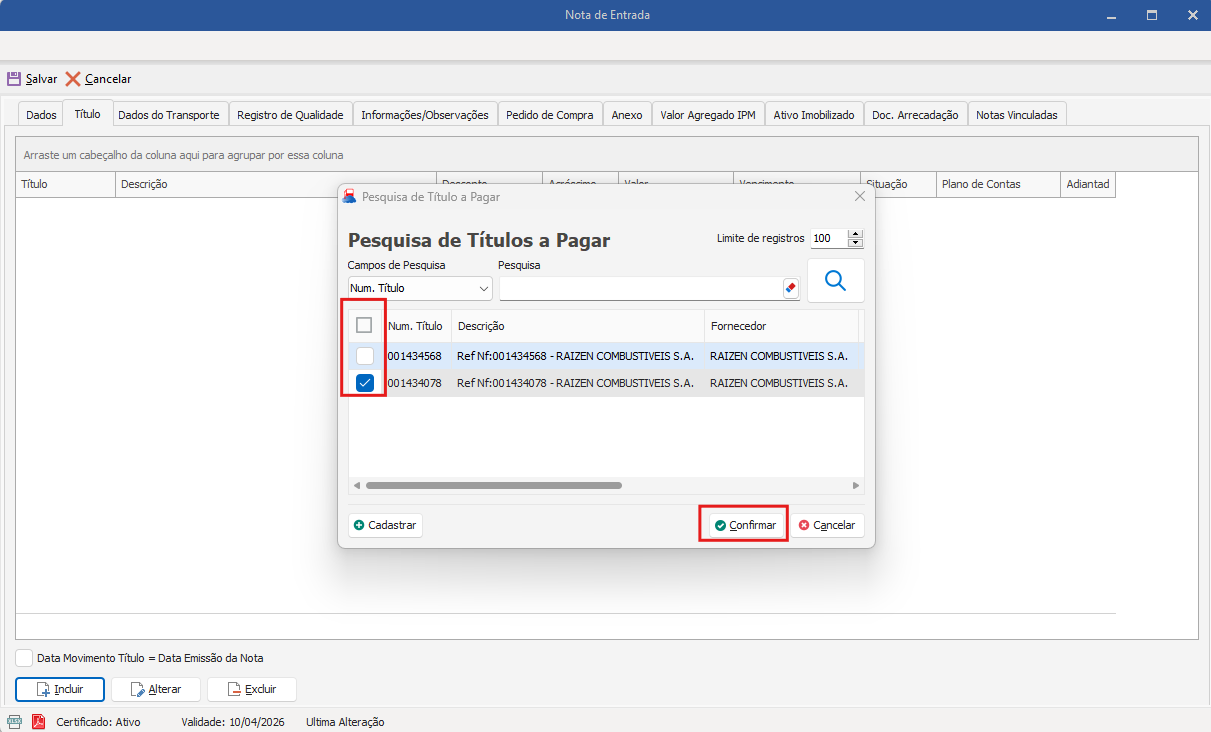This screenshot has width=1211, height=732.
Task: Increase Limite de registros with up arrow
Action: click(x=855, y=235)
